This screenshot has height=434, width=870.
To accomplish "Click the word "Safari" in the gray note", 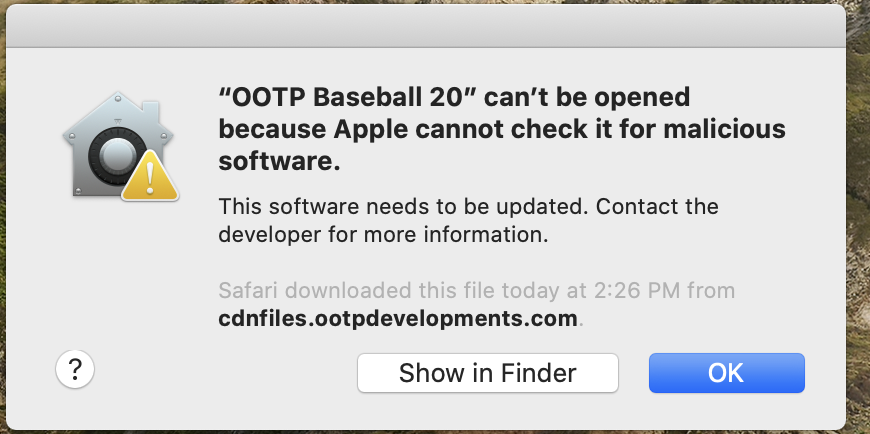I will click(248, 291).
